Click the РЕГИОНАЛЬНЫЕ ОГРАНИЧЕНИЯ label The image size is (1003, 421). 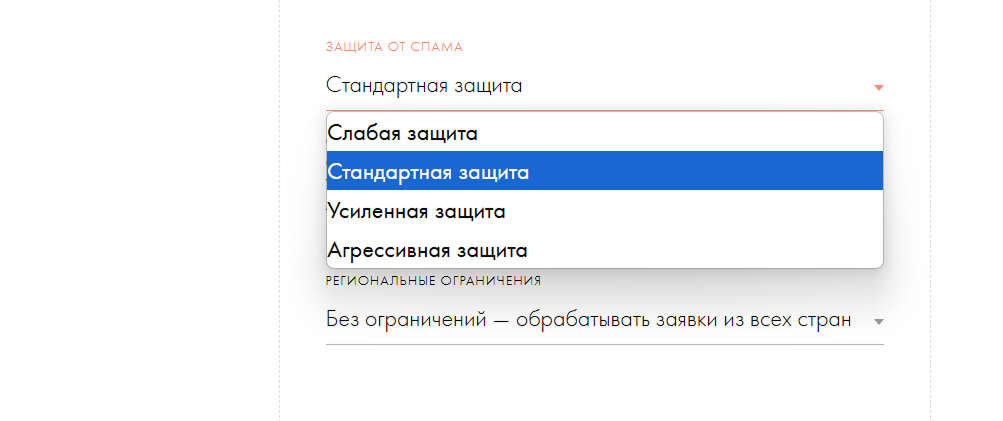tap(433, 281)
